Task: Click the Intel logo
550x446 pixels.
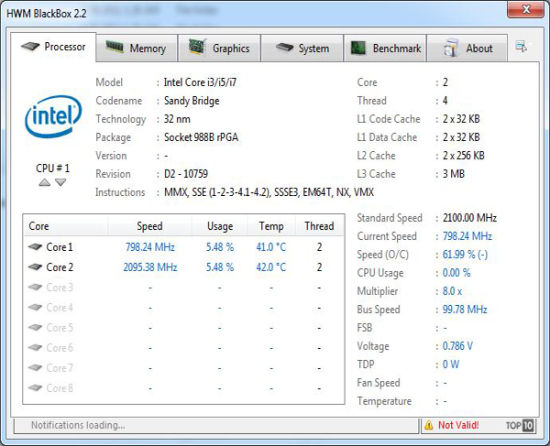Action: [x=53, y=116]
